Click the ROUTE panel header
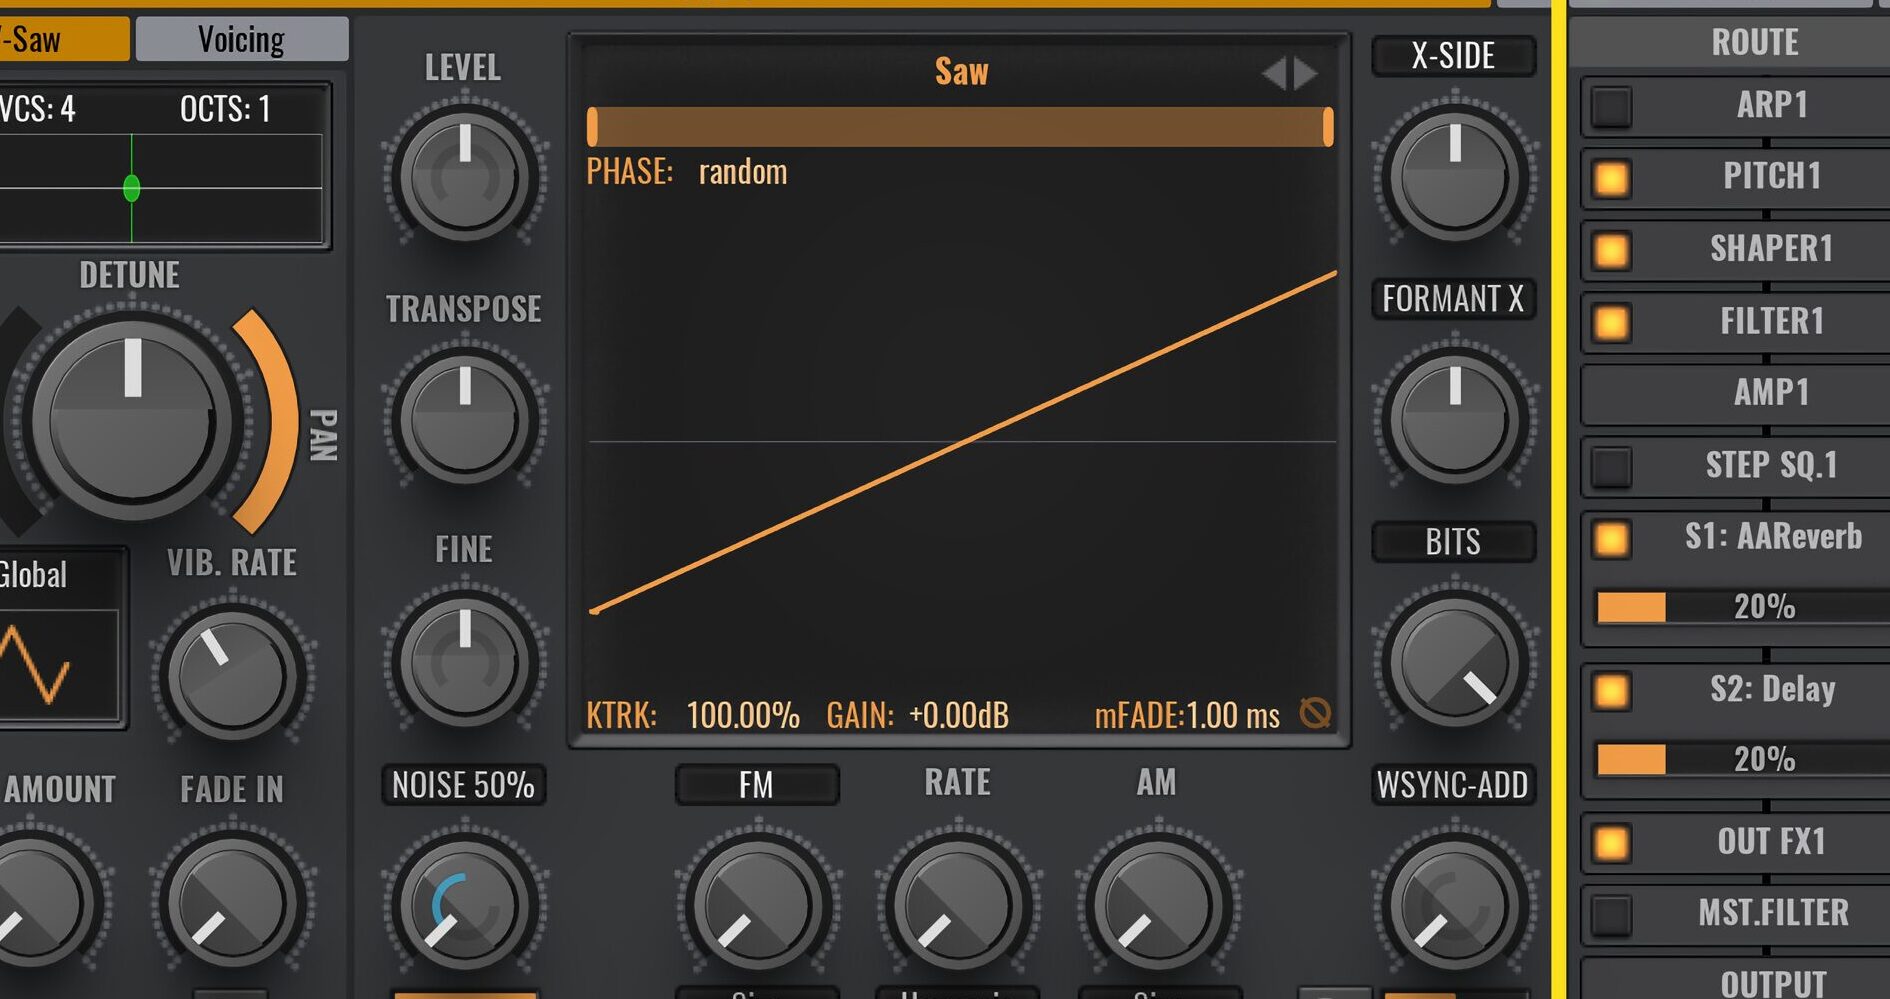 pos(1730,41)
